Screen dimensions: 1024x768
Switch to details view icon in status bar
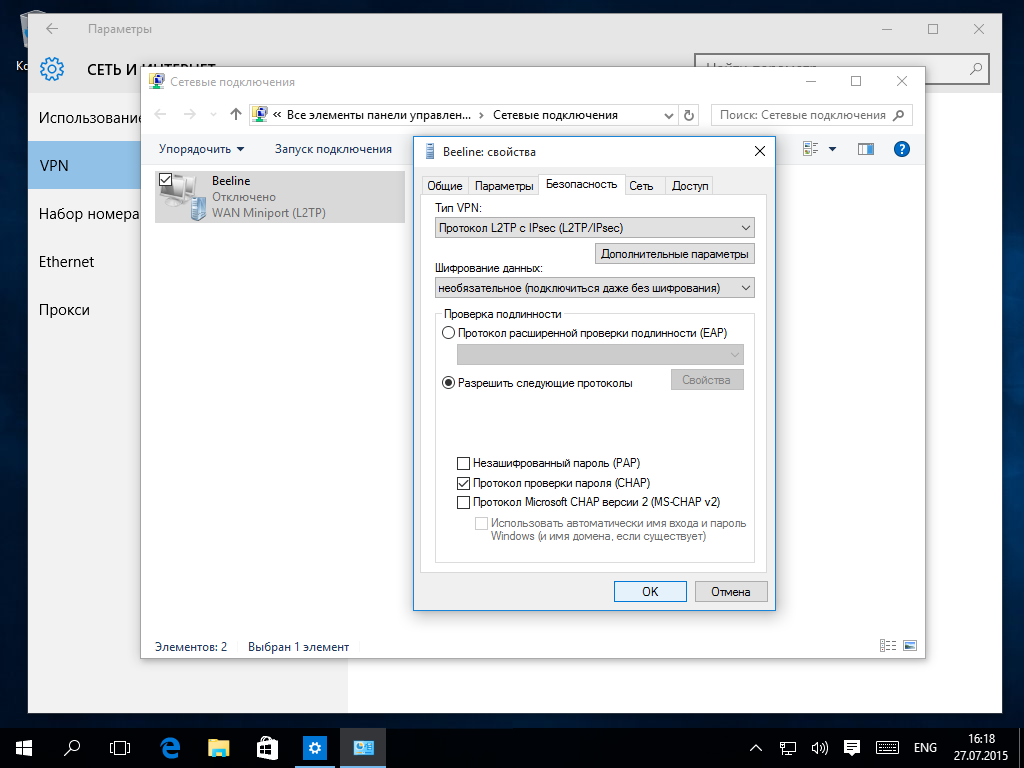[888, 645]
